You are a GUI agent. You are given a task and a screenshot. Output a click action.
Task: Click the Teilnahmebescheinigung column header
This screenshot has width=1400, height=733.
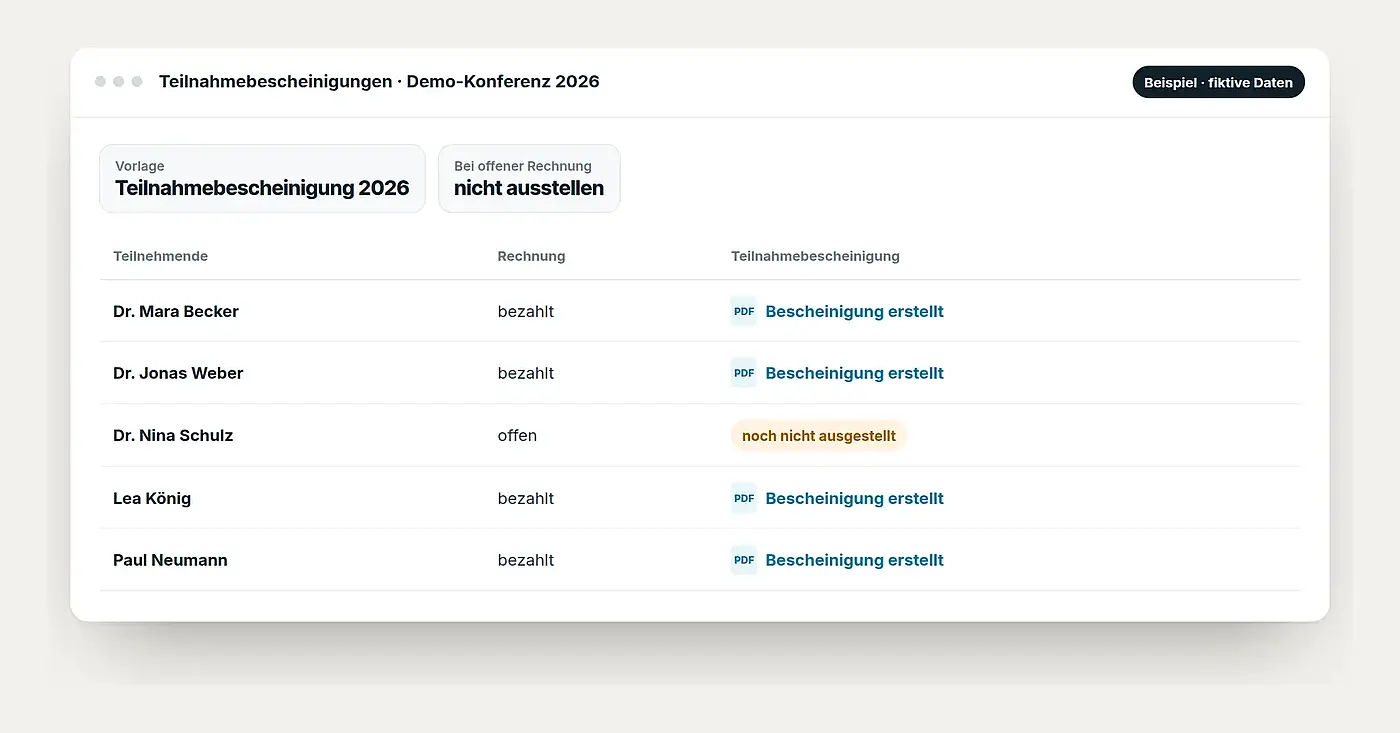(815, 256)
